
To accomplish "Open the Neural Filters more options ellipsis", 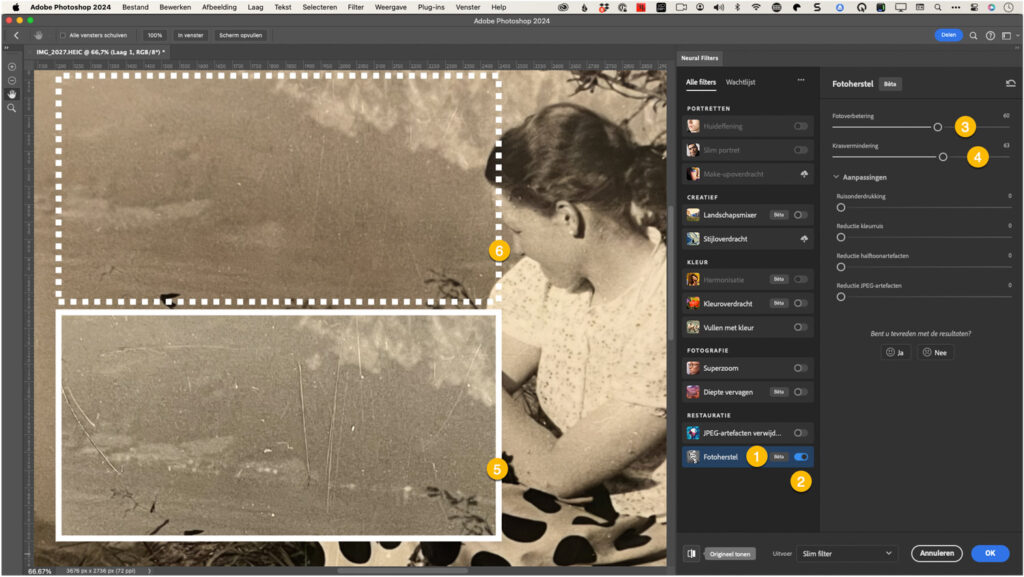I will click(801, 80).
